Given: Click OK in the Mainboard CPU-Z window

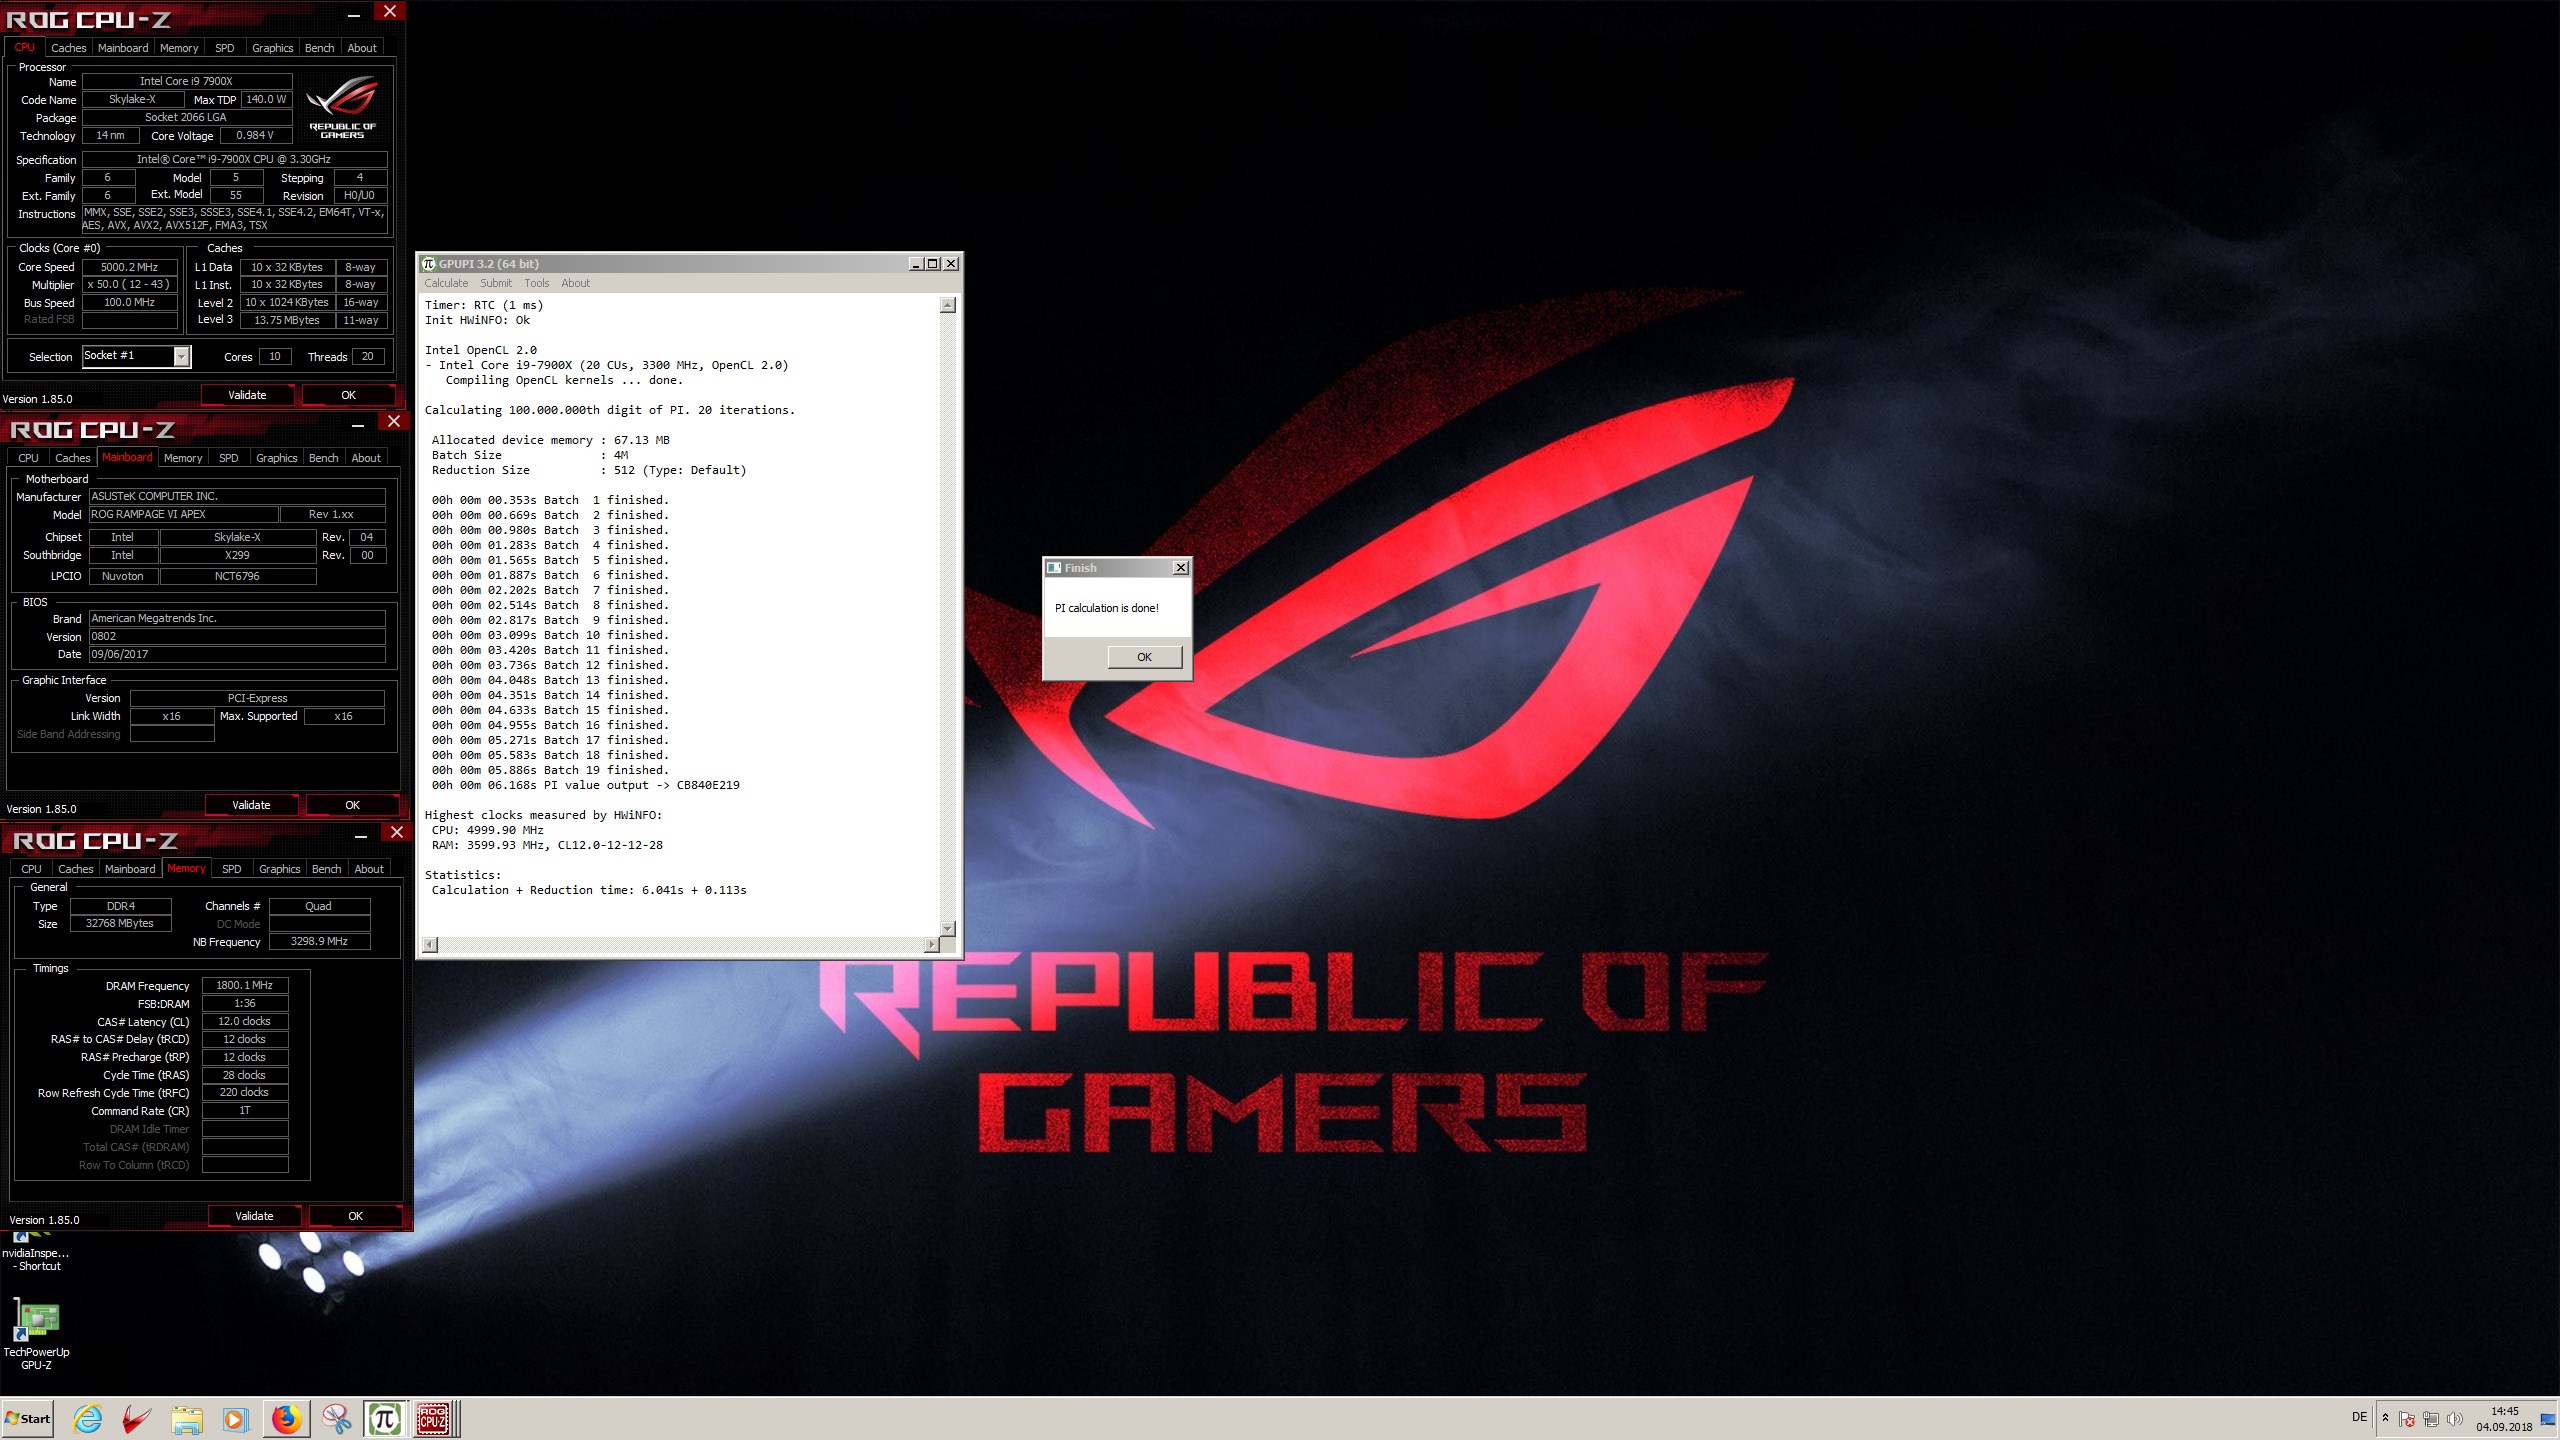Looking at the screenshot, I should tap(352, 805).
